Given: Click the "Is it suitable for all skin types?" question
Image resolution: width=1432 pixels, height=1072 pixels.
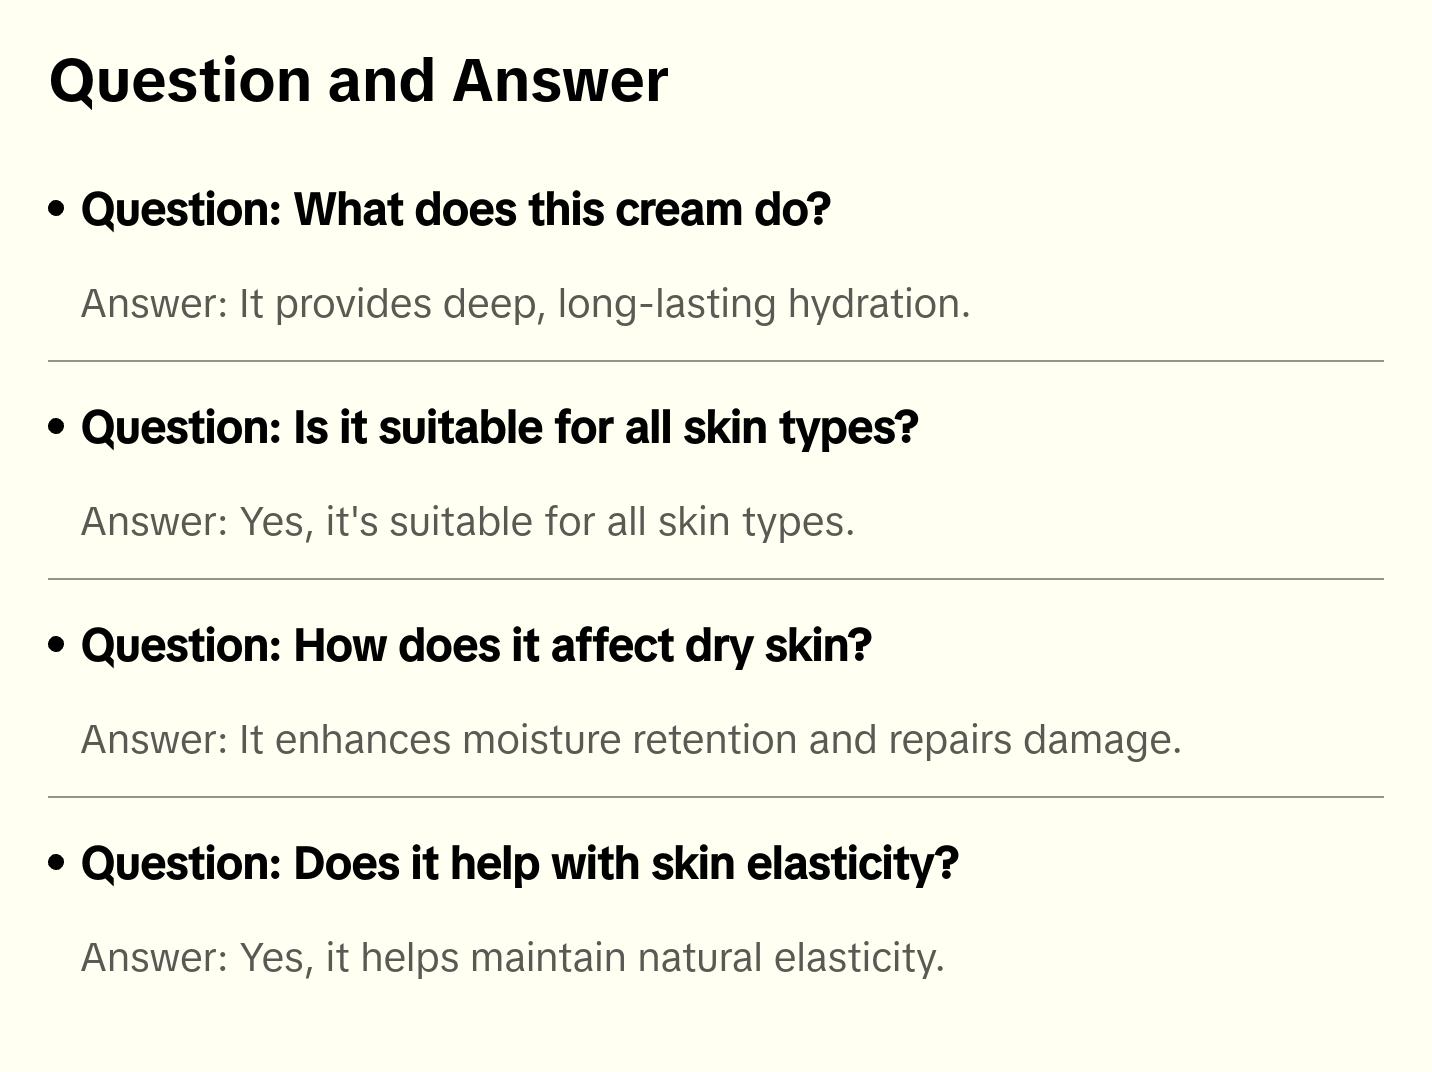Looking at the screenshot, I should click(x=499, y=428).
